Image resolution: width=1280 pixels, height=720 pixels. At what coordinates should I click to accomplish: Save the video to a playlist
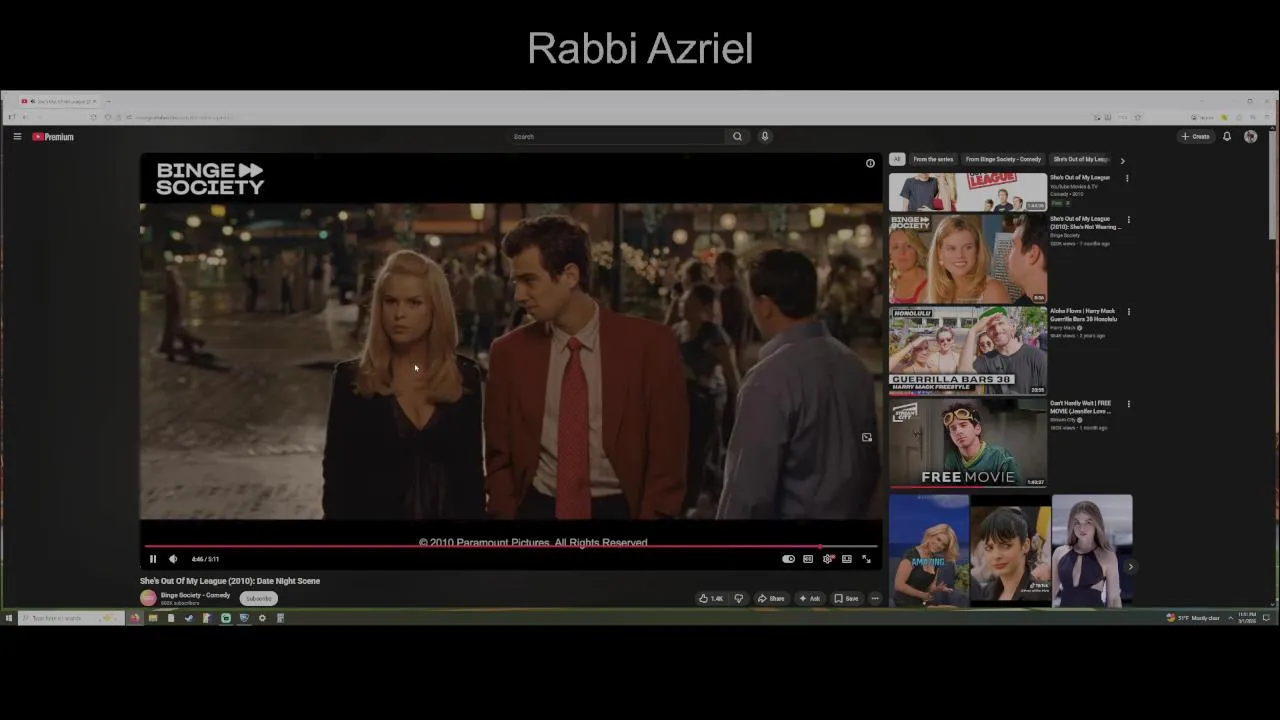(x=847, y=598)
